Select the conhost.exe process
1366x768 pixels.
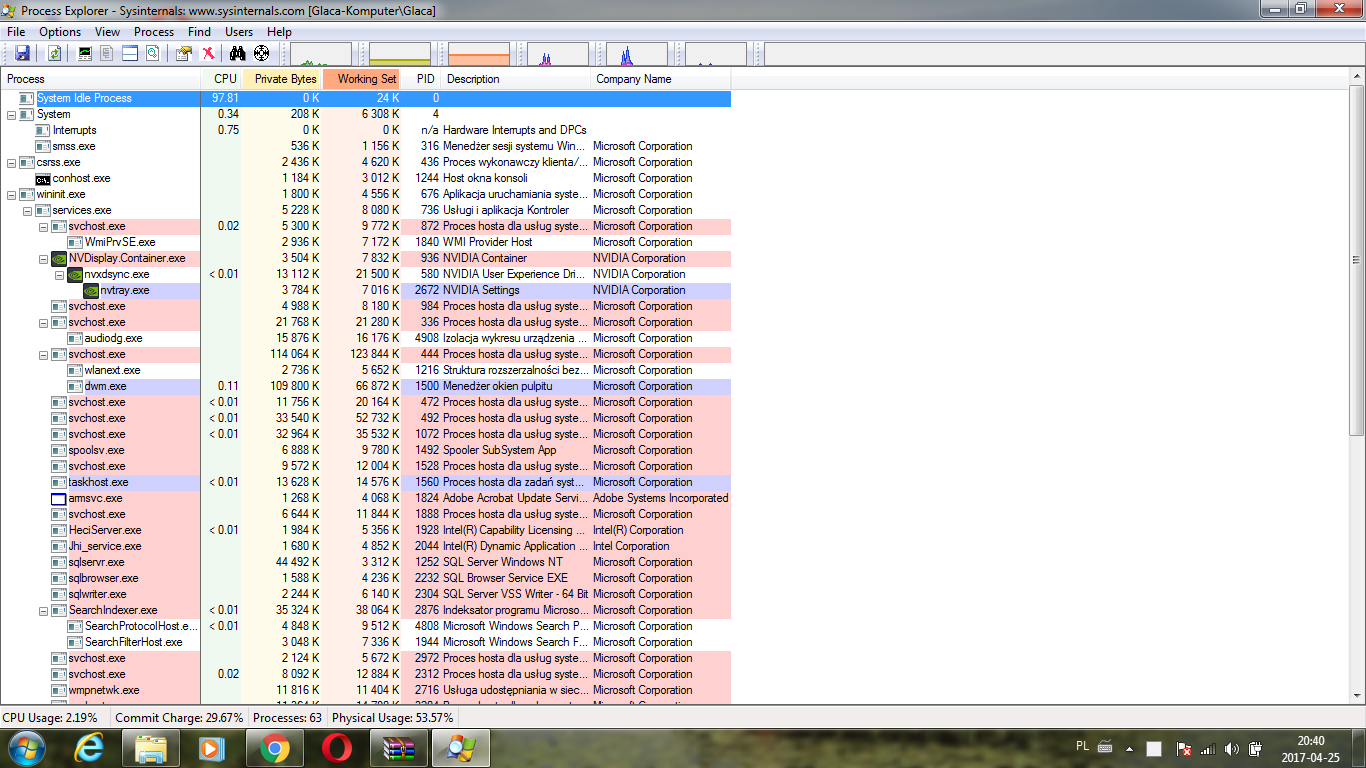(366, 178)
